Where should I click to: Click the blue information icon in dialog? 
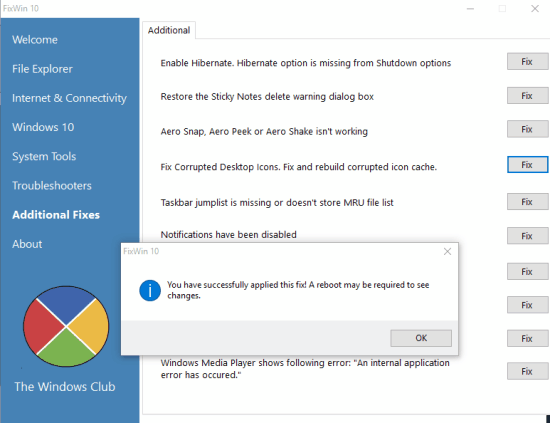150,290
